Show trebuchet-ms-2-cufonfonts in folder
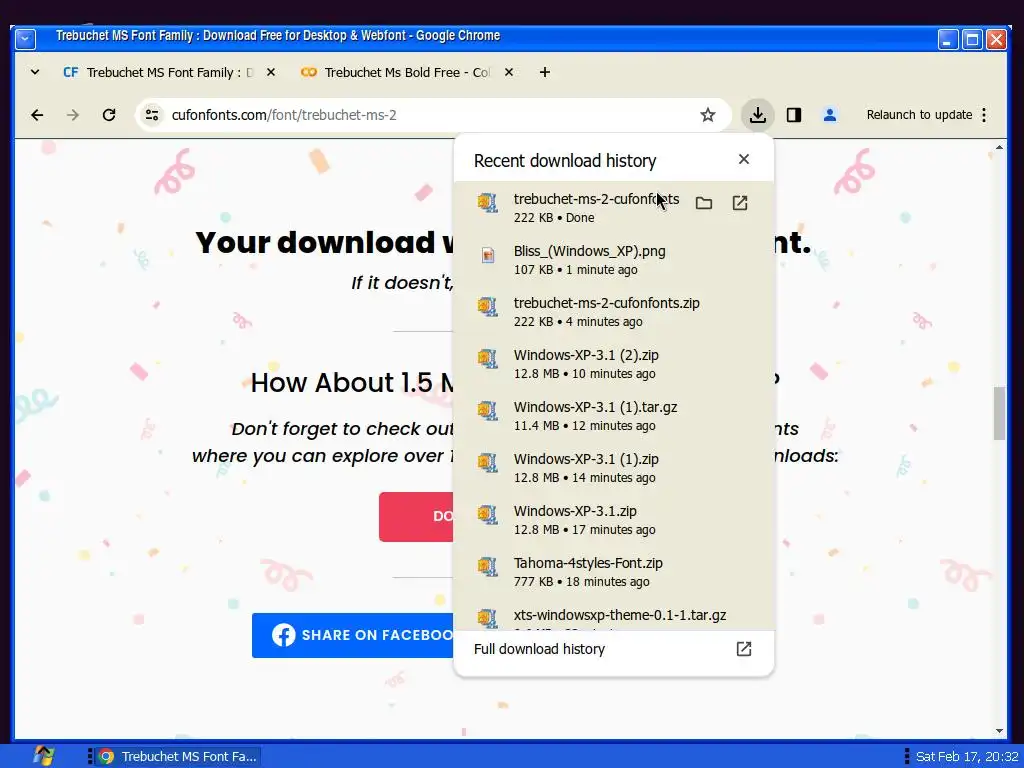This screenshot has width=1024, height=768. (x=703, y=203)
